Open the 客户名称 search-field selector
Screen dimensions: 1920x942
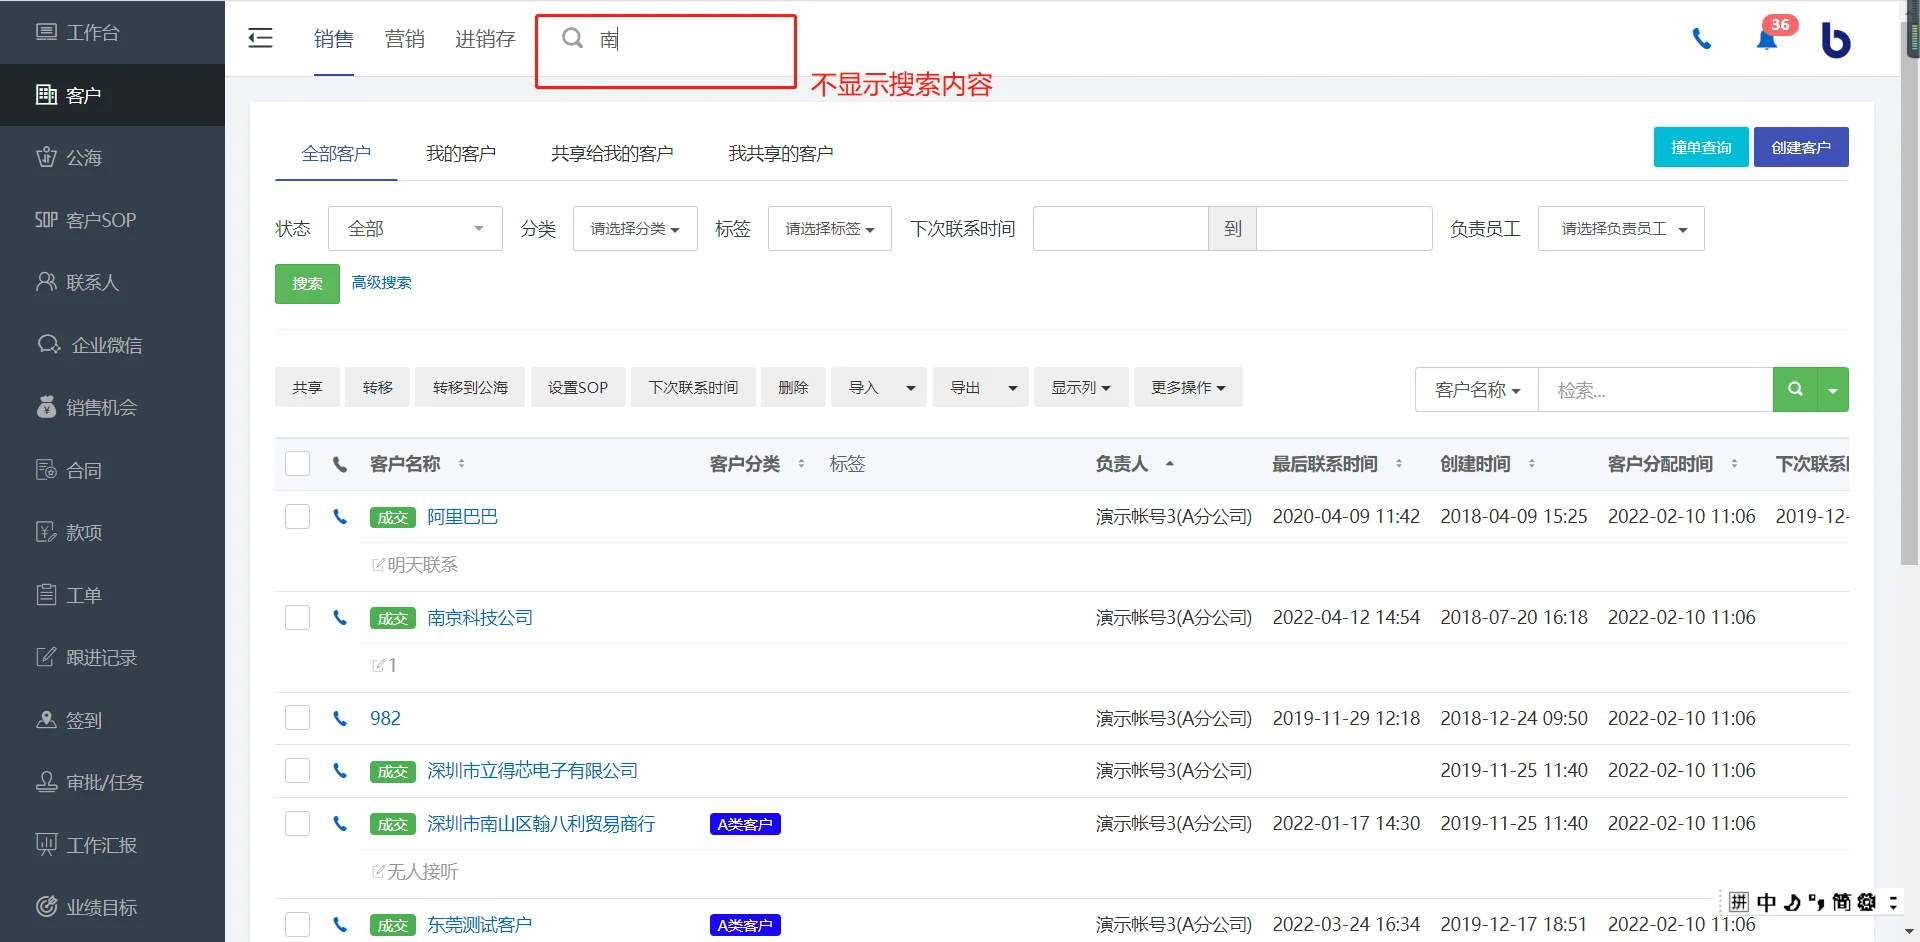(1477, 390)
